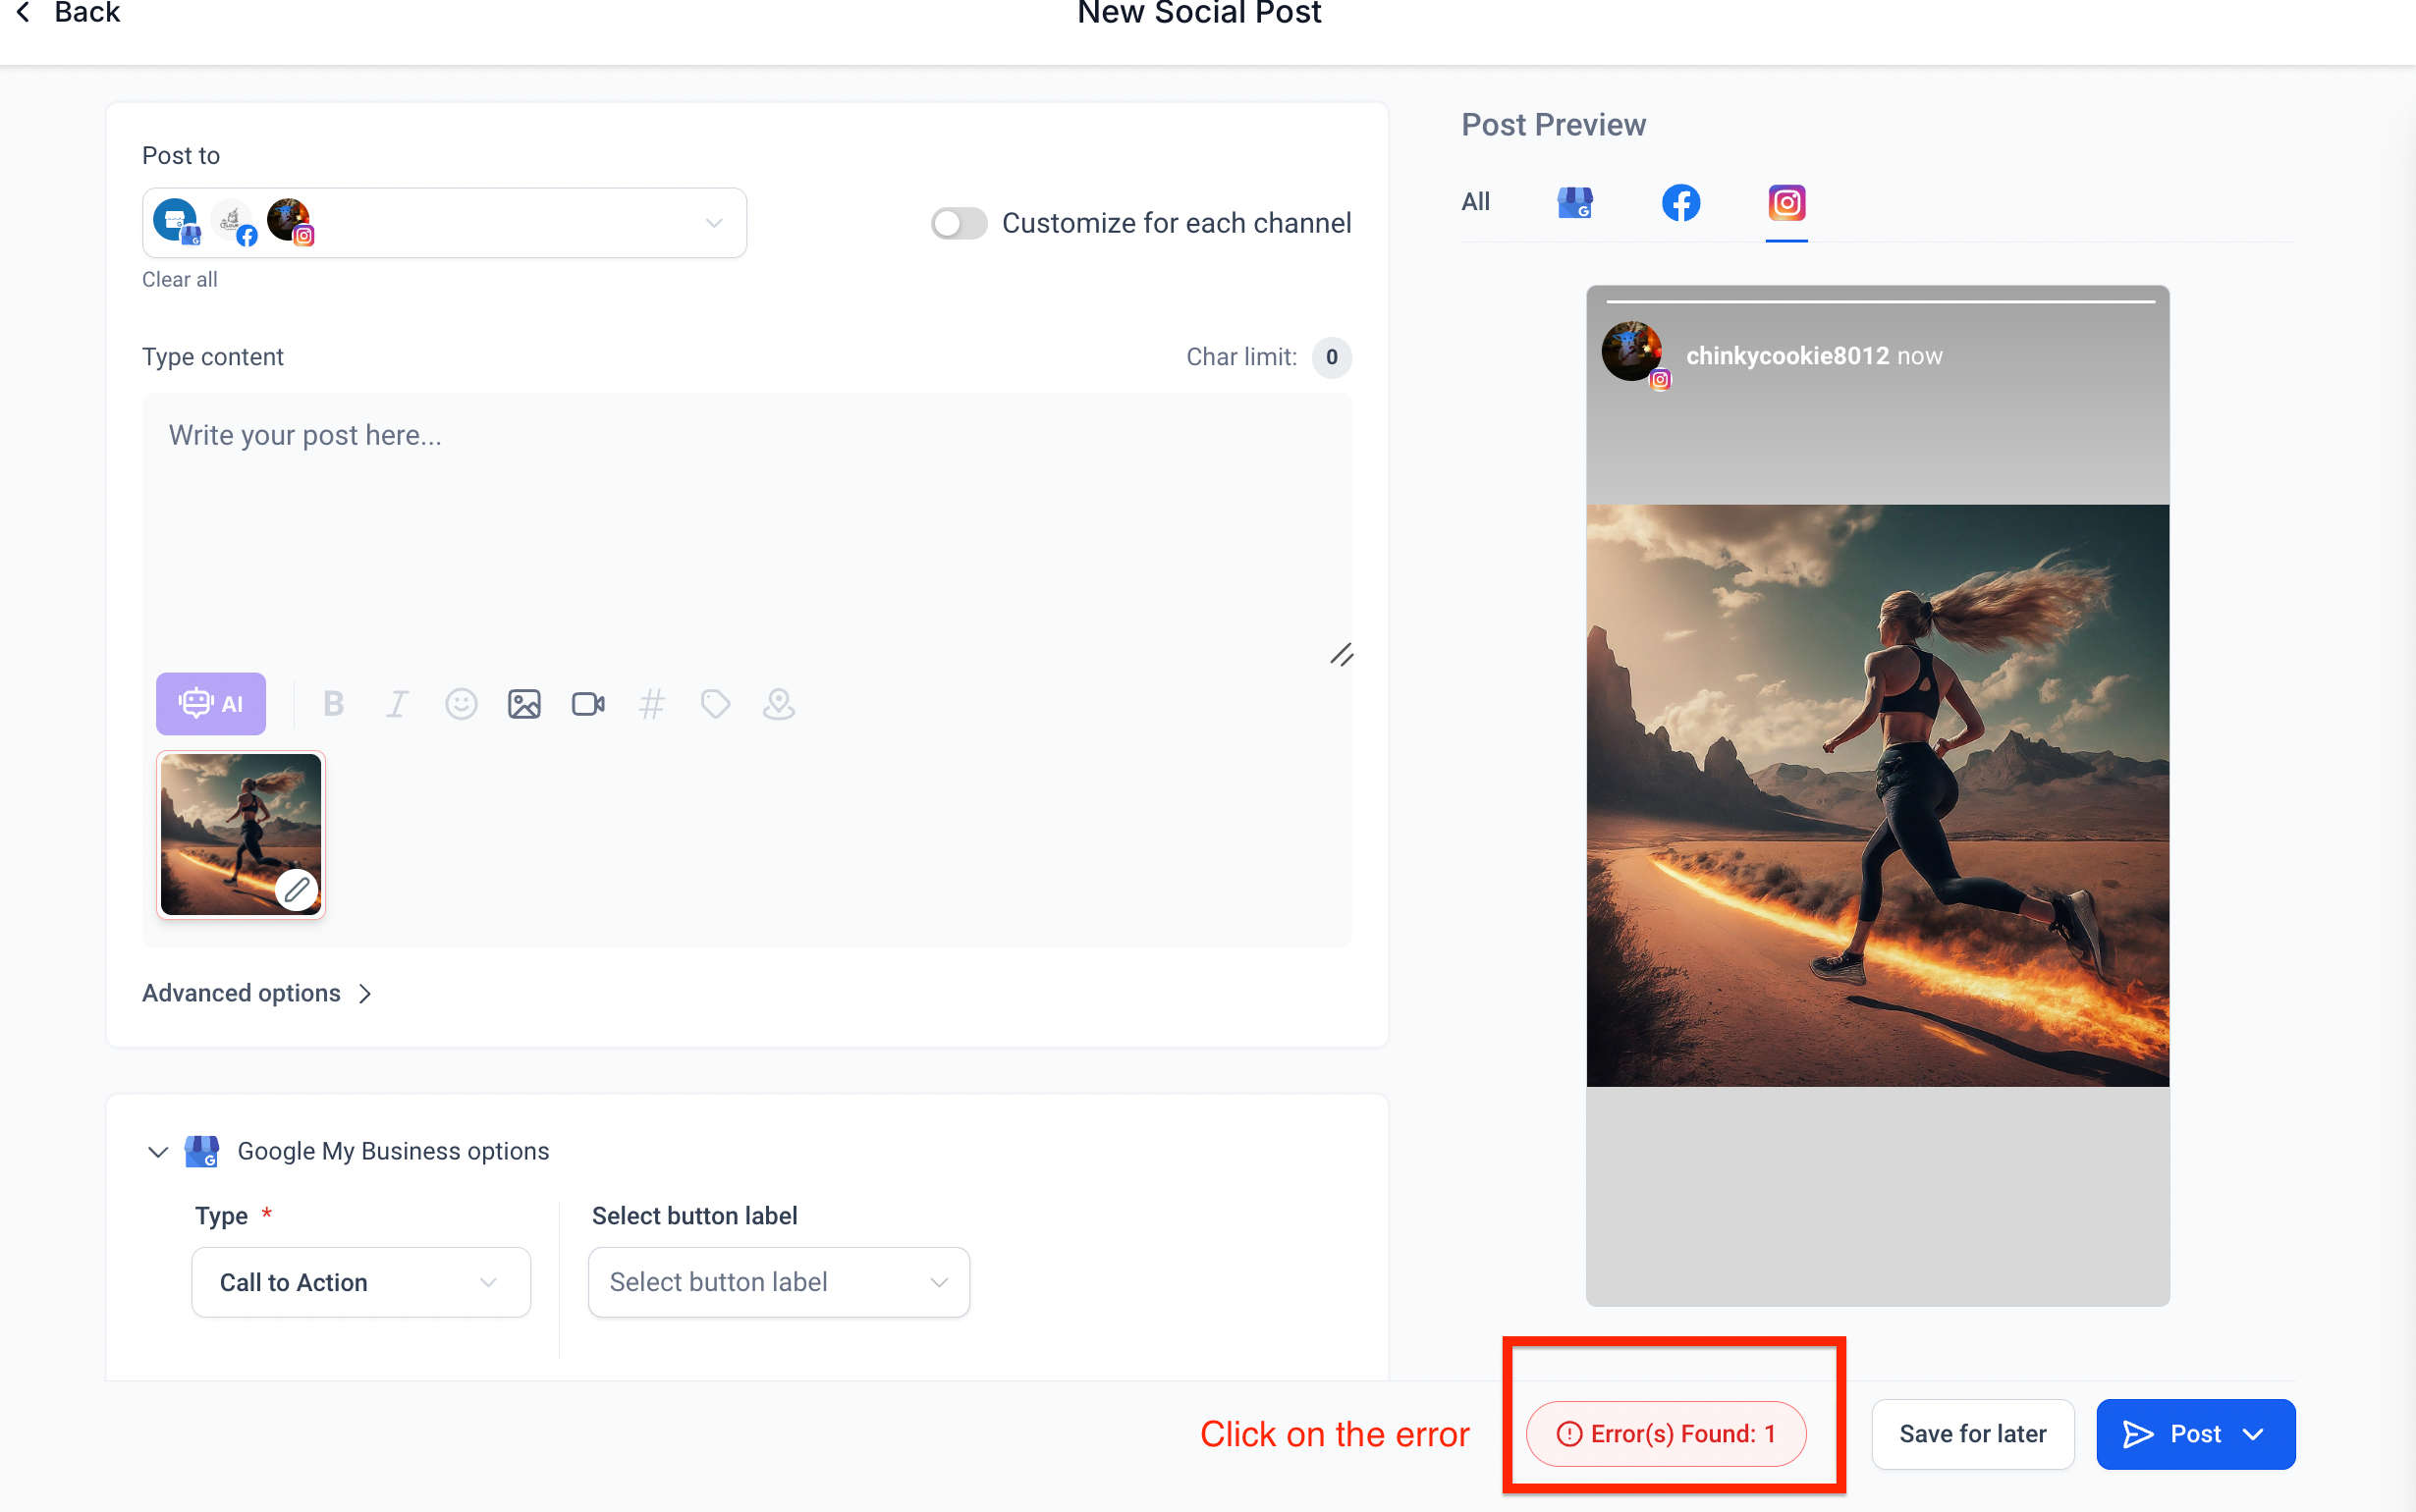Click the emoji picker icon
2416x1512 pixels.
[460, 704]
